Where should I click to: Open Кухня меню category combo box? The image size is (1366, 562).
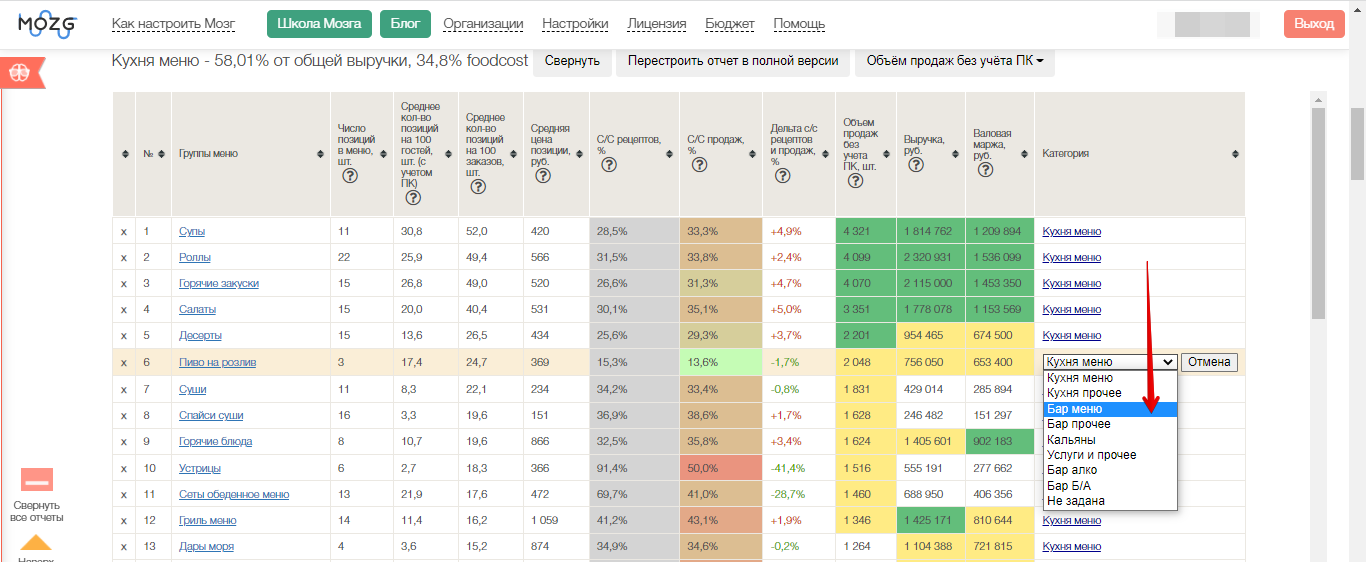(1110, 362)
